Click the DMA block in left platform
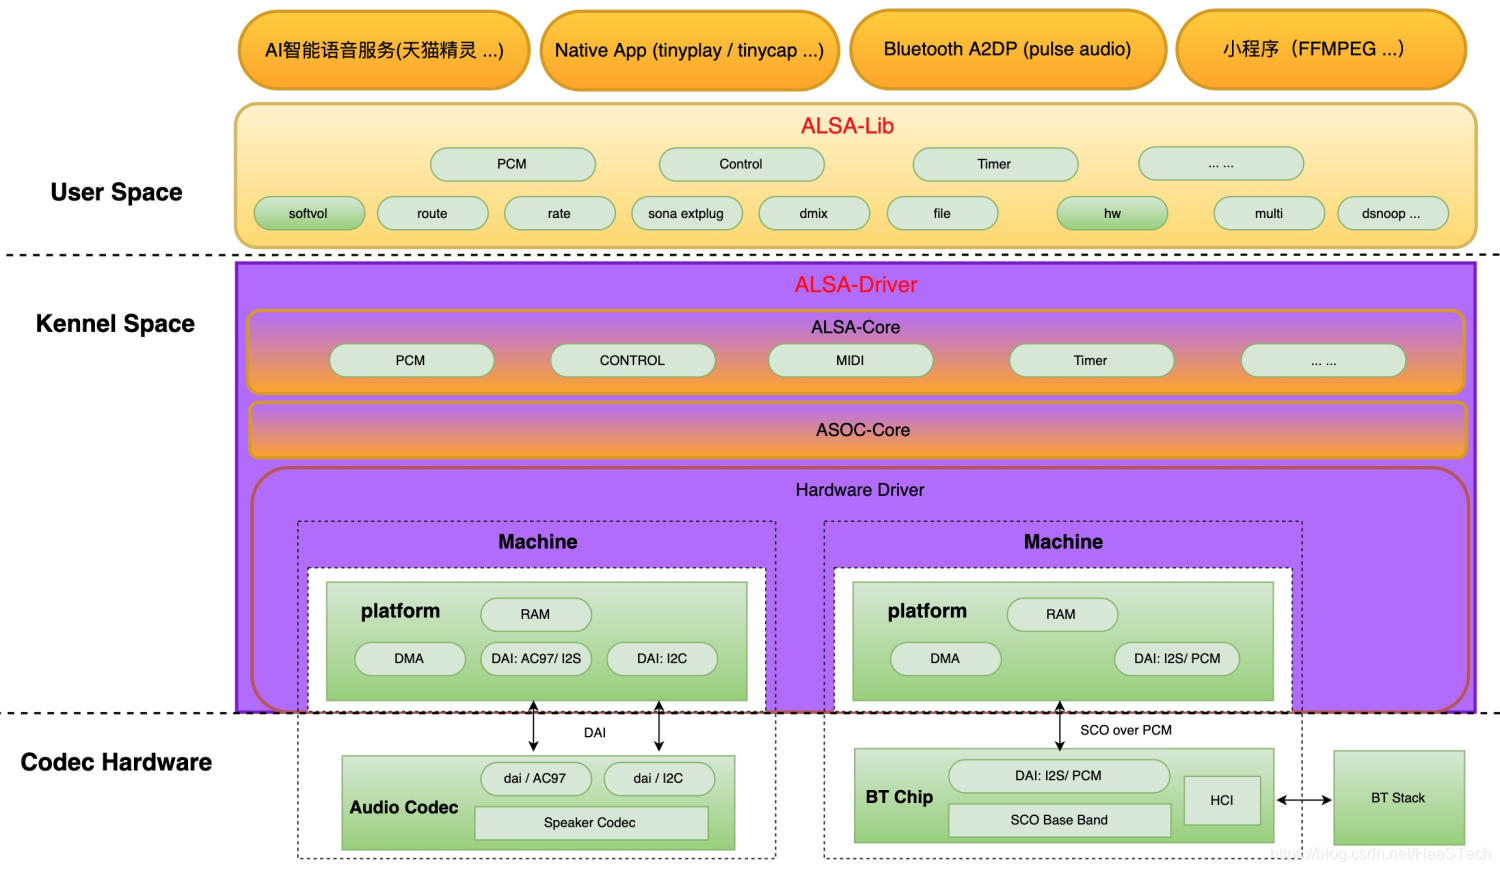The image size is (1500, 872). tap(408, 659)
